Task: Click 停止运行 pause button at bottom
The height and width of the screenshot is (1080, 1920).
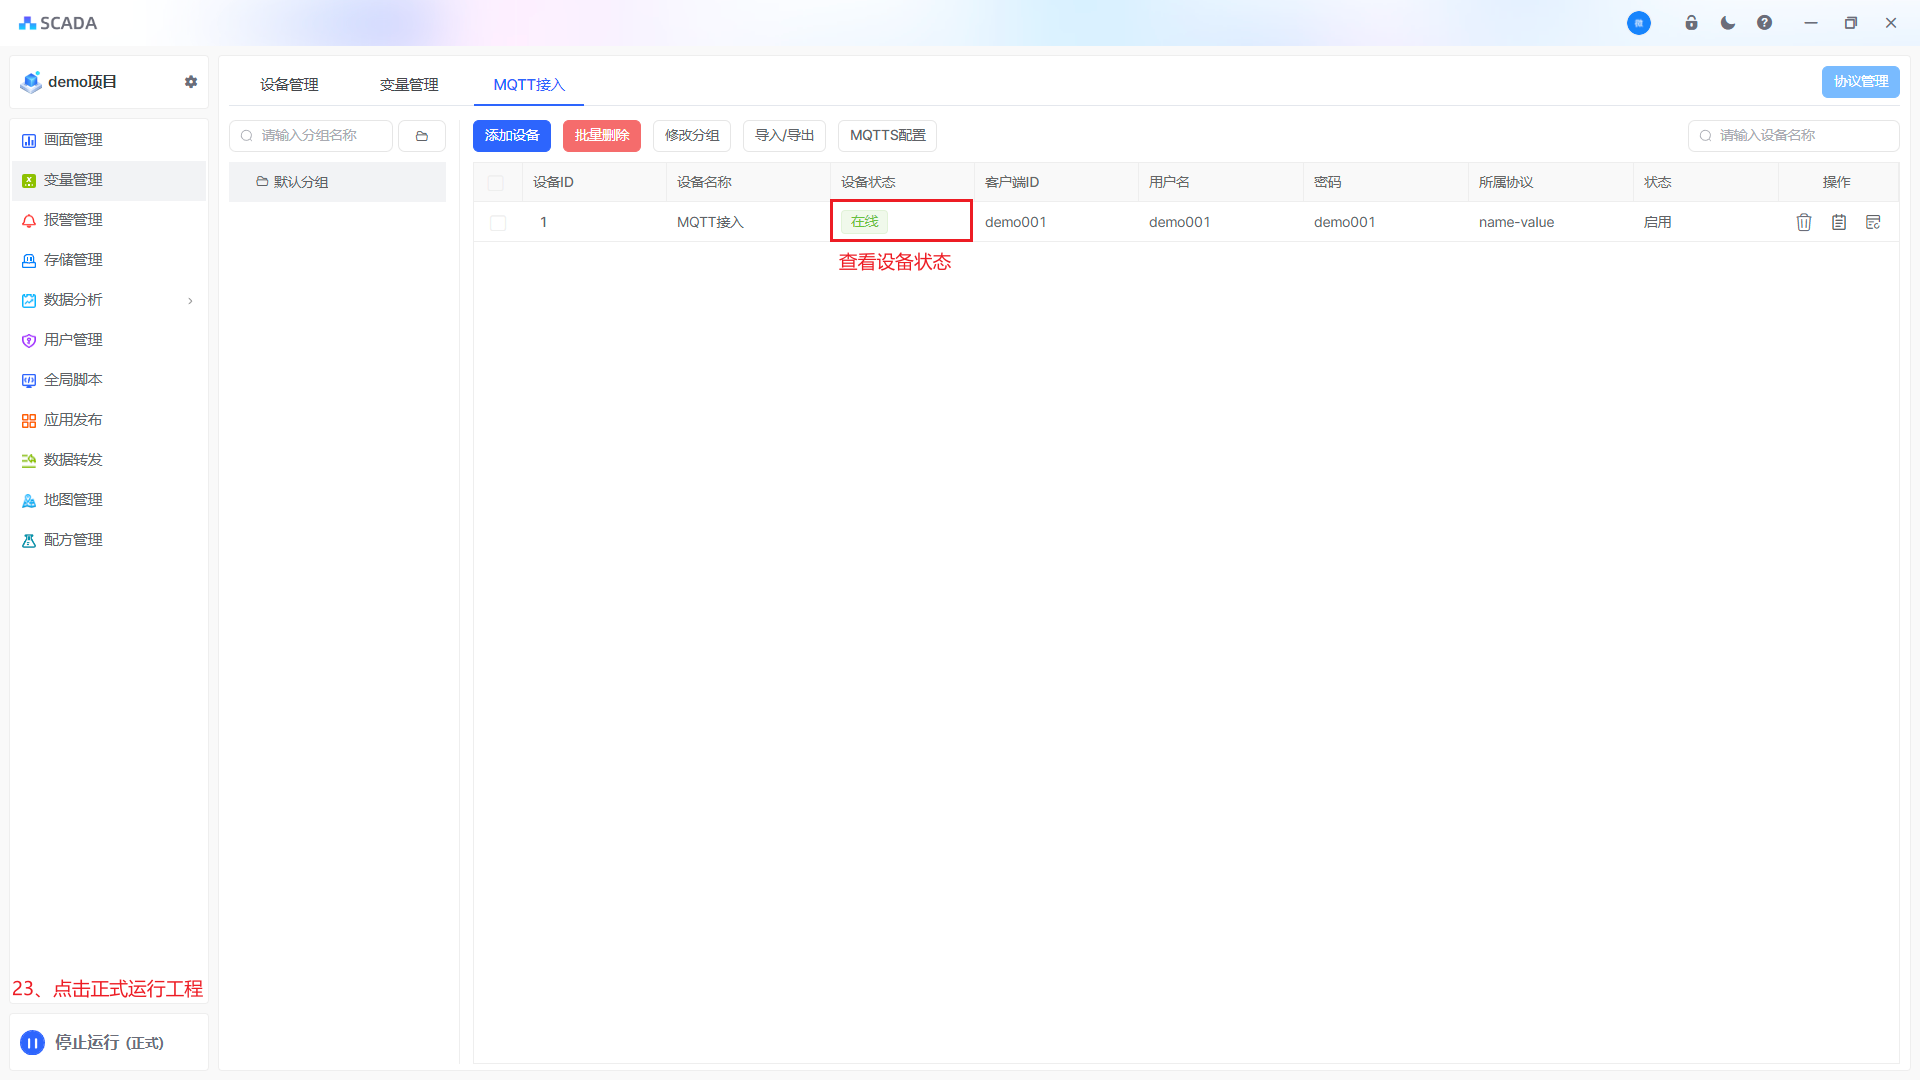Action: coord(33,1043)
